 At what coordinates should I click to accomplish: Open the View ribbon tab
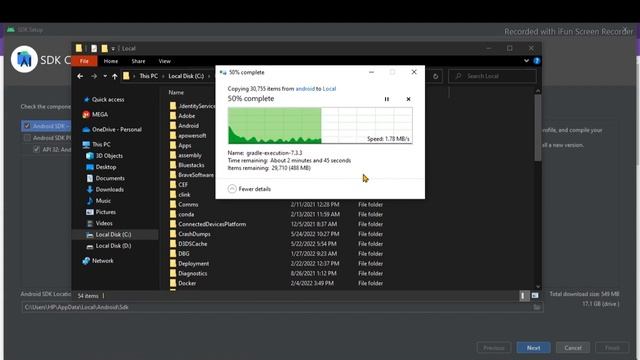point(164,61)
